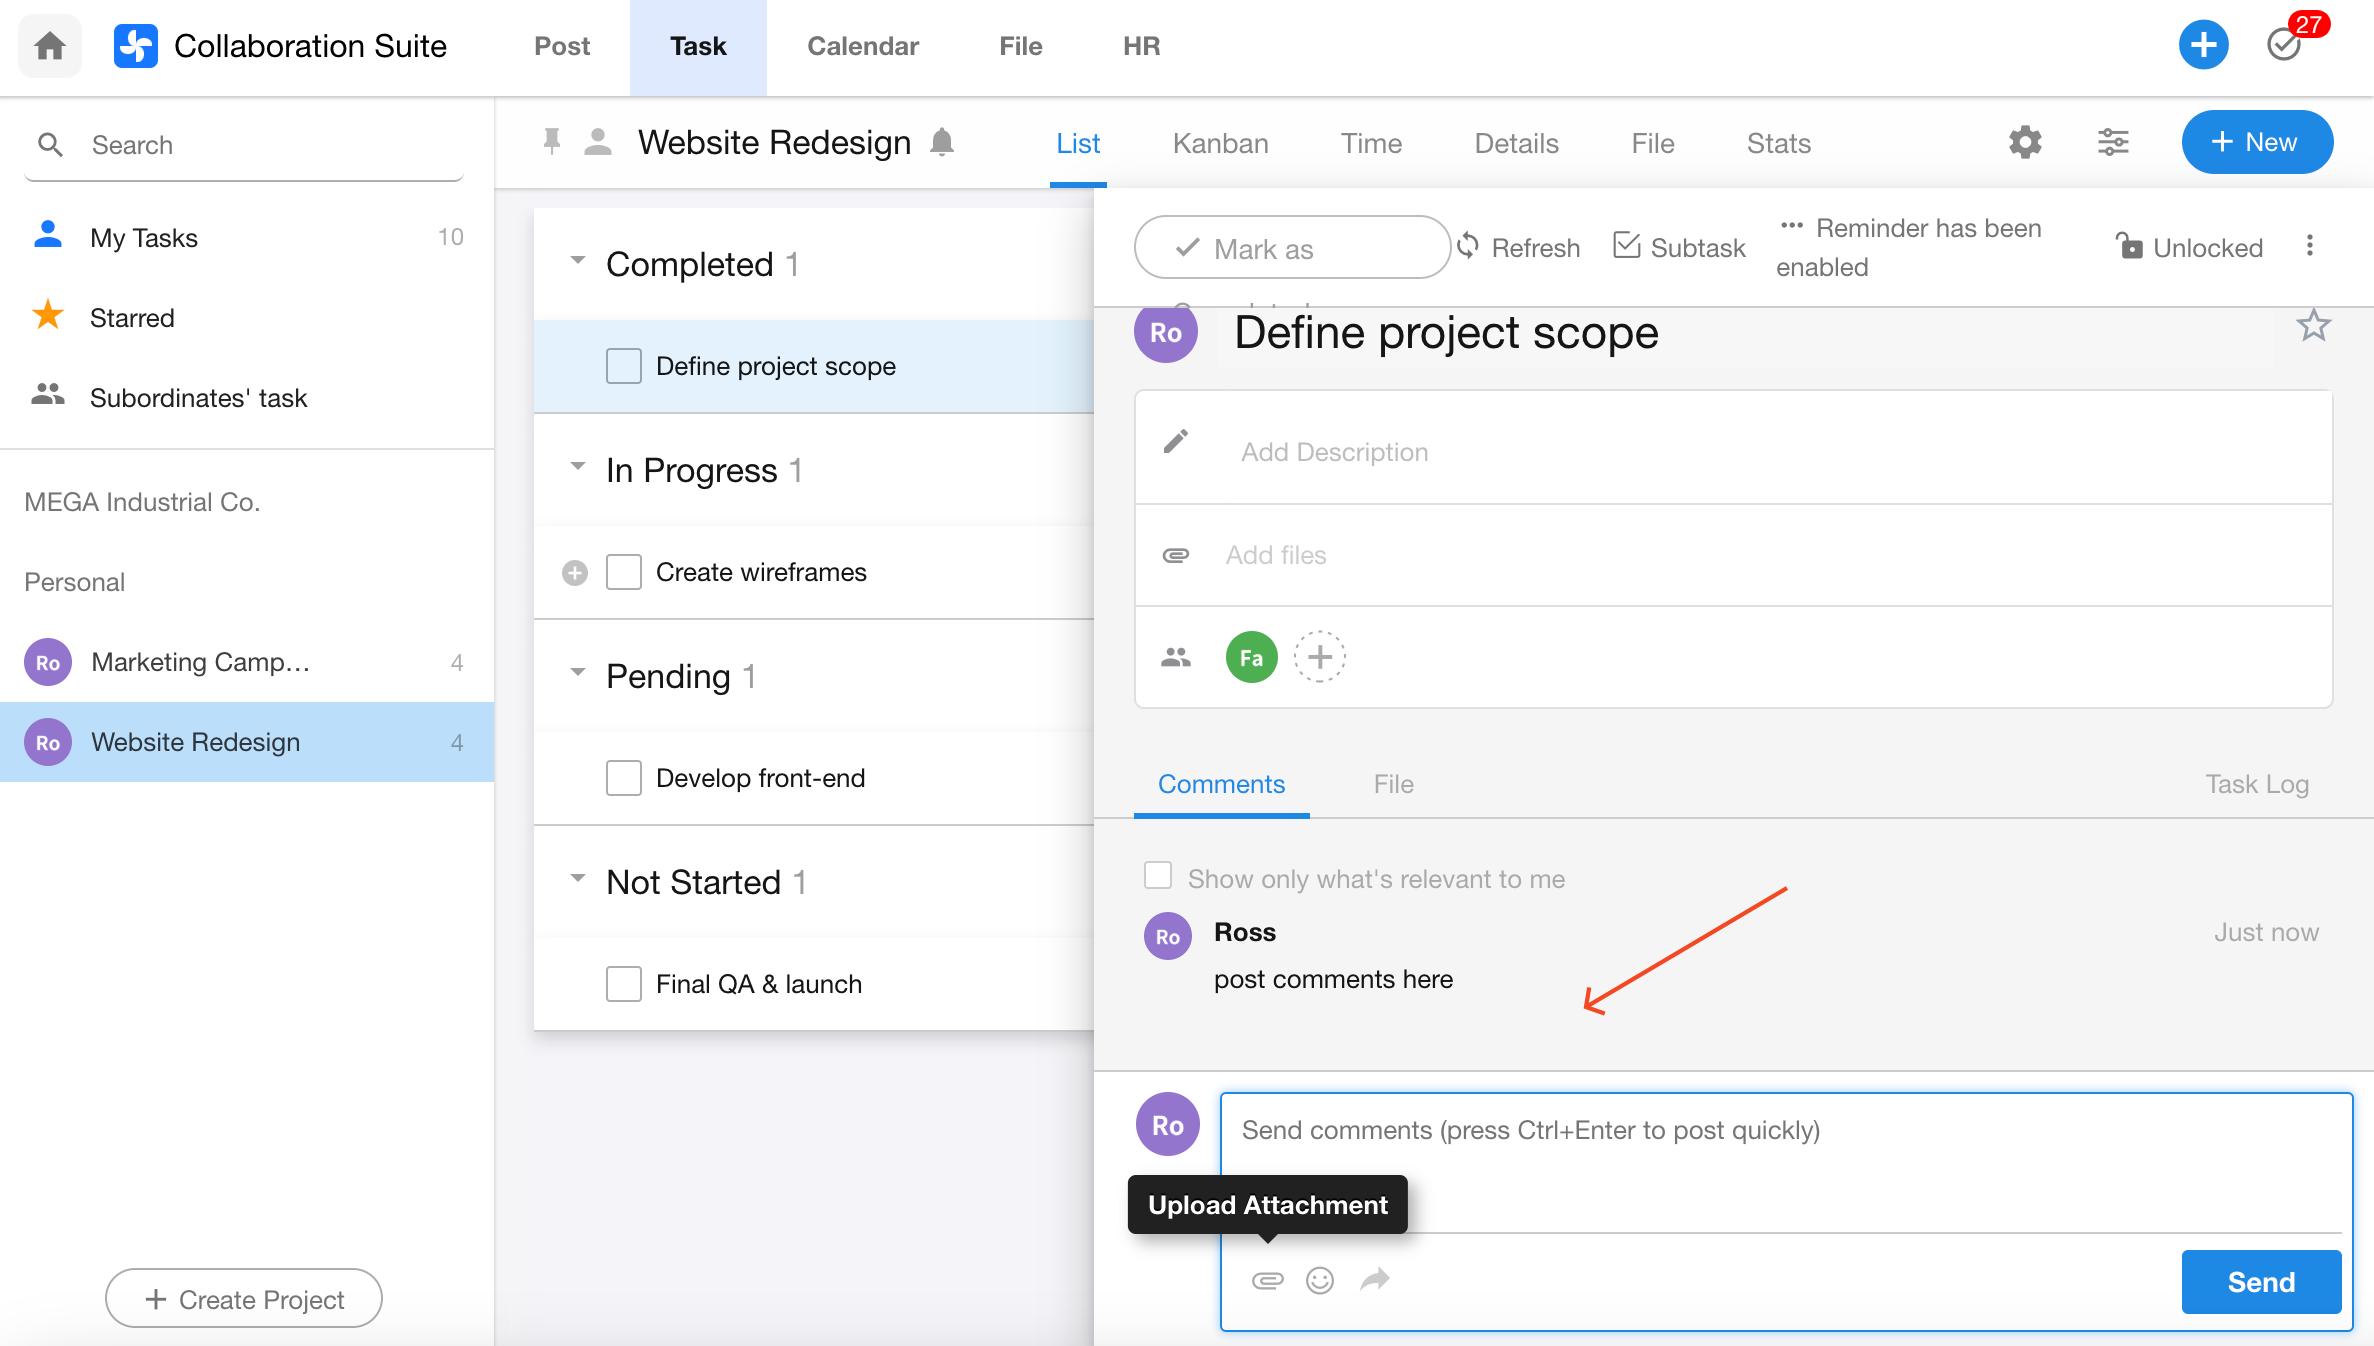Check the Create wireframes checkbox

pos(623,572)
